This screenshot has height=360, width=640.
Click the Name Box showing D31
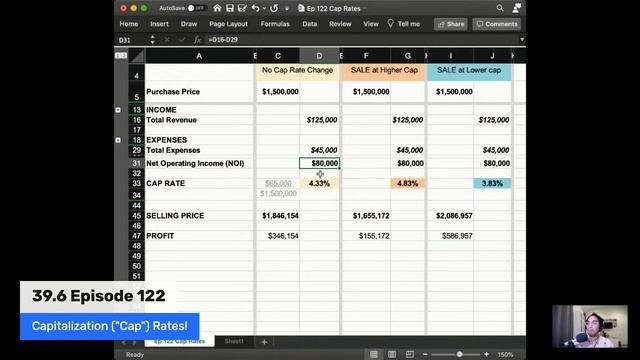[131, 40]
